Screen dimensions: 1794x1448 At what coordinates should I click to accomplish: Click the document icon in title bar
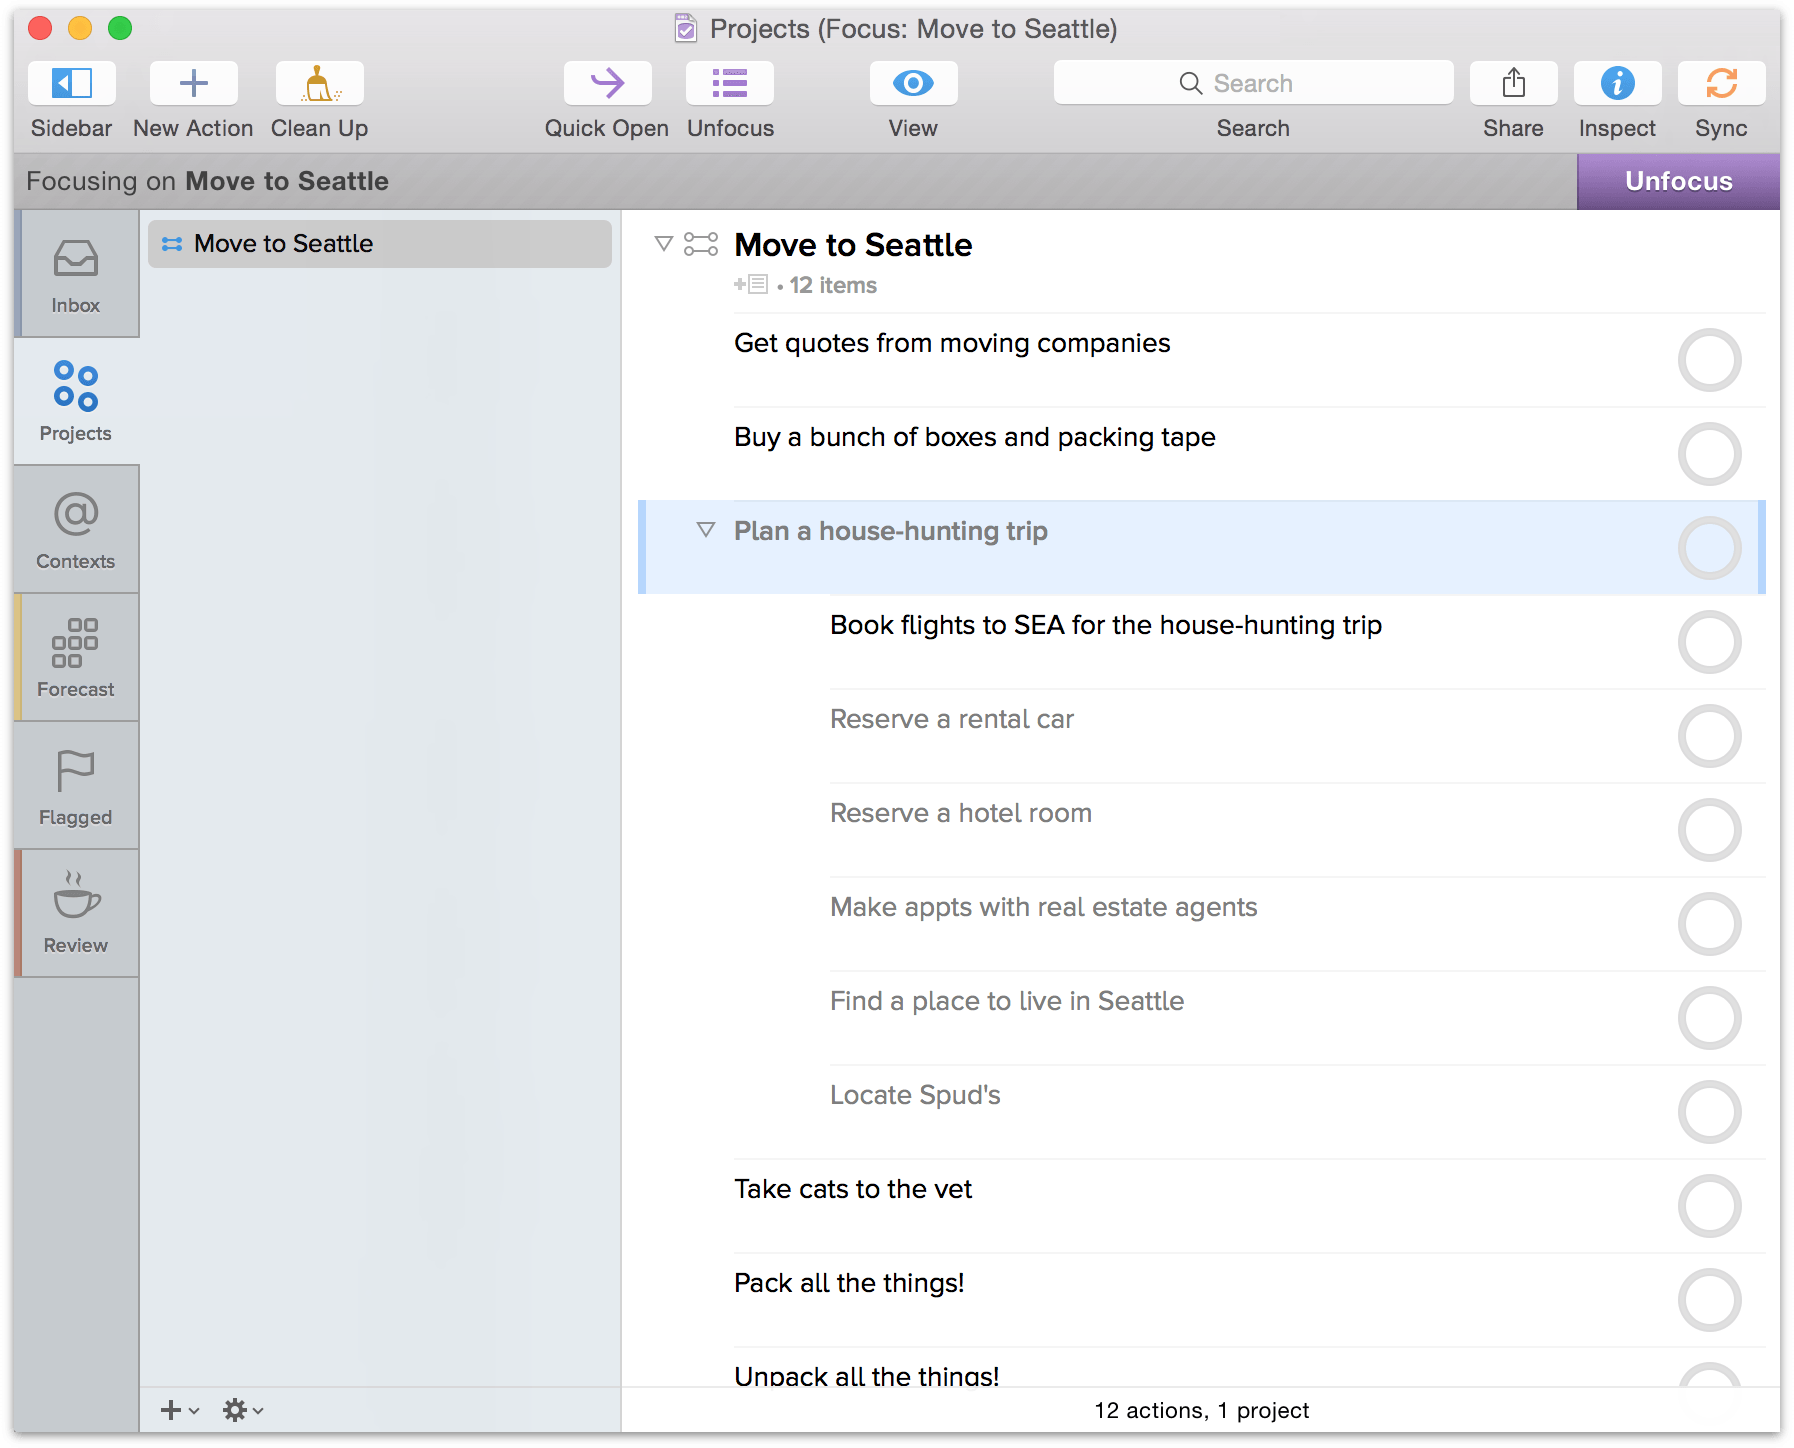click(686, 28)
